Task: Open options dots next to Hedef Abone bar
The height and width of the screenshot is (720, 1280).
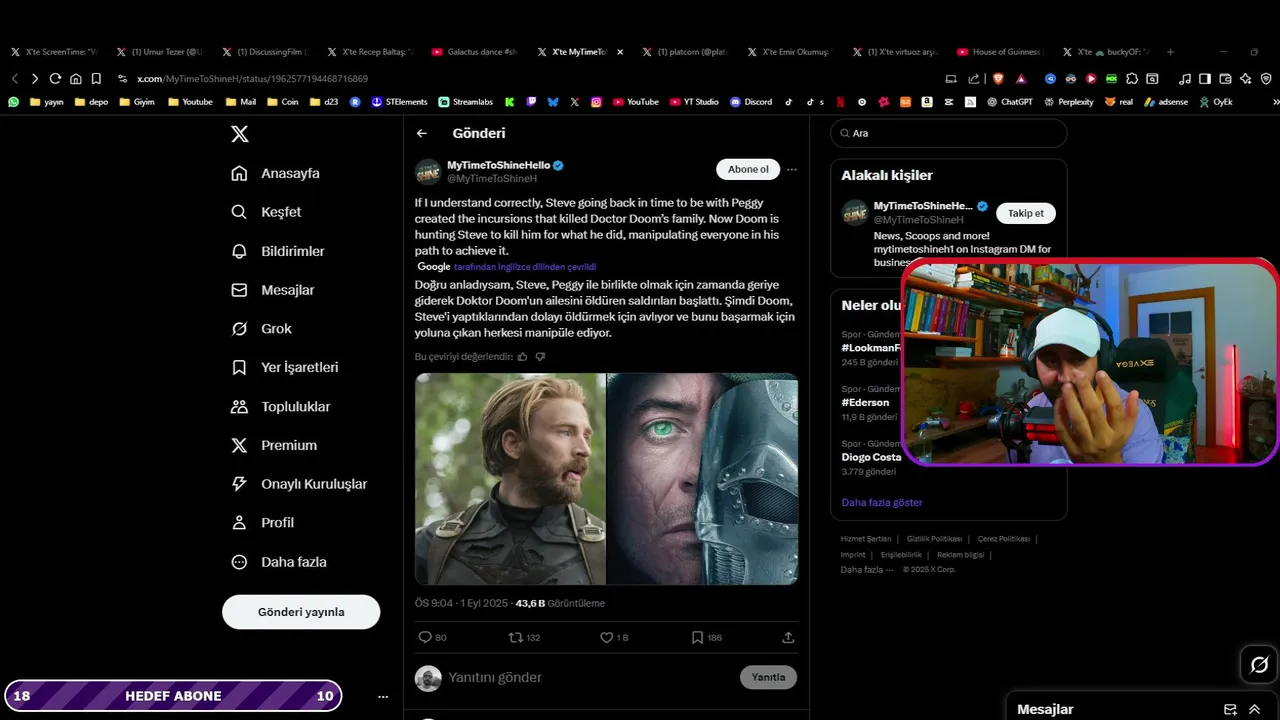Action: (x=383, y=696)
